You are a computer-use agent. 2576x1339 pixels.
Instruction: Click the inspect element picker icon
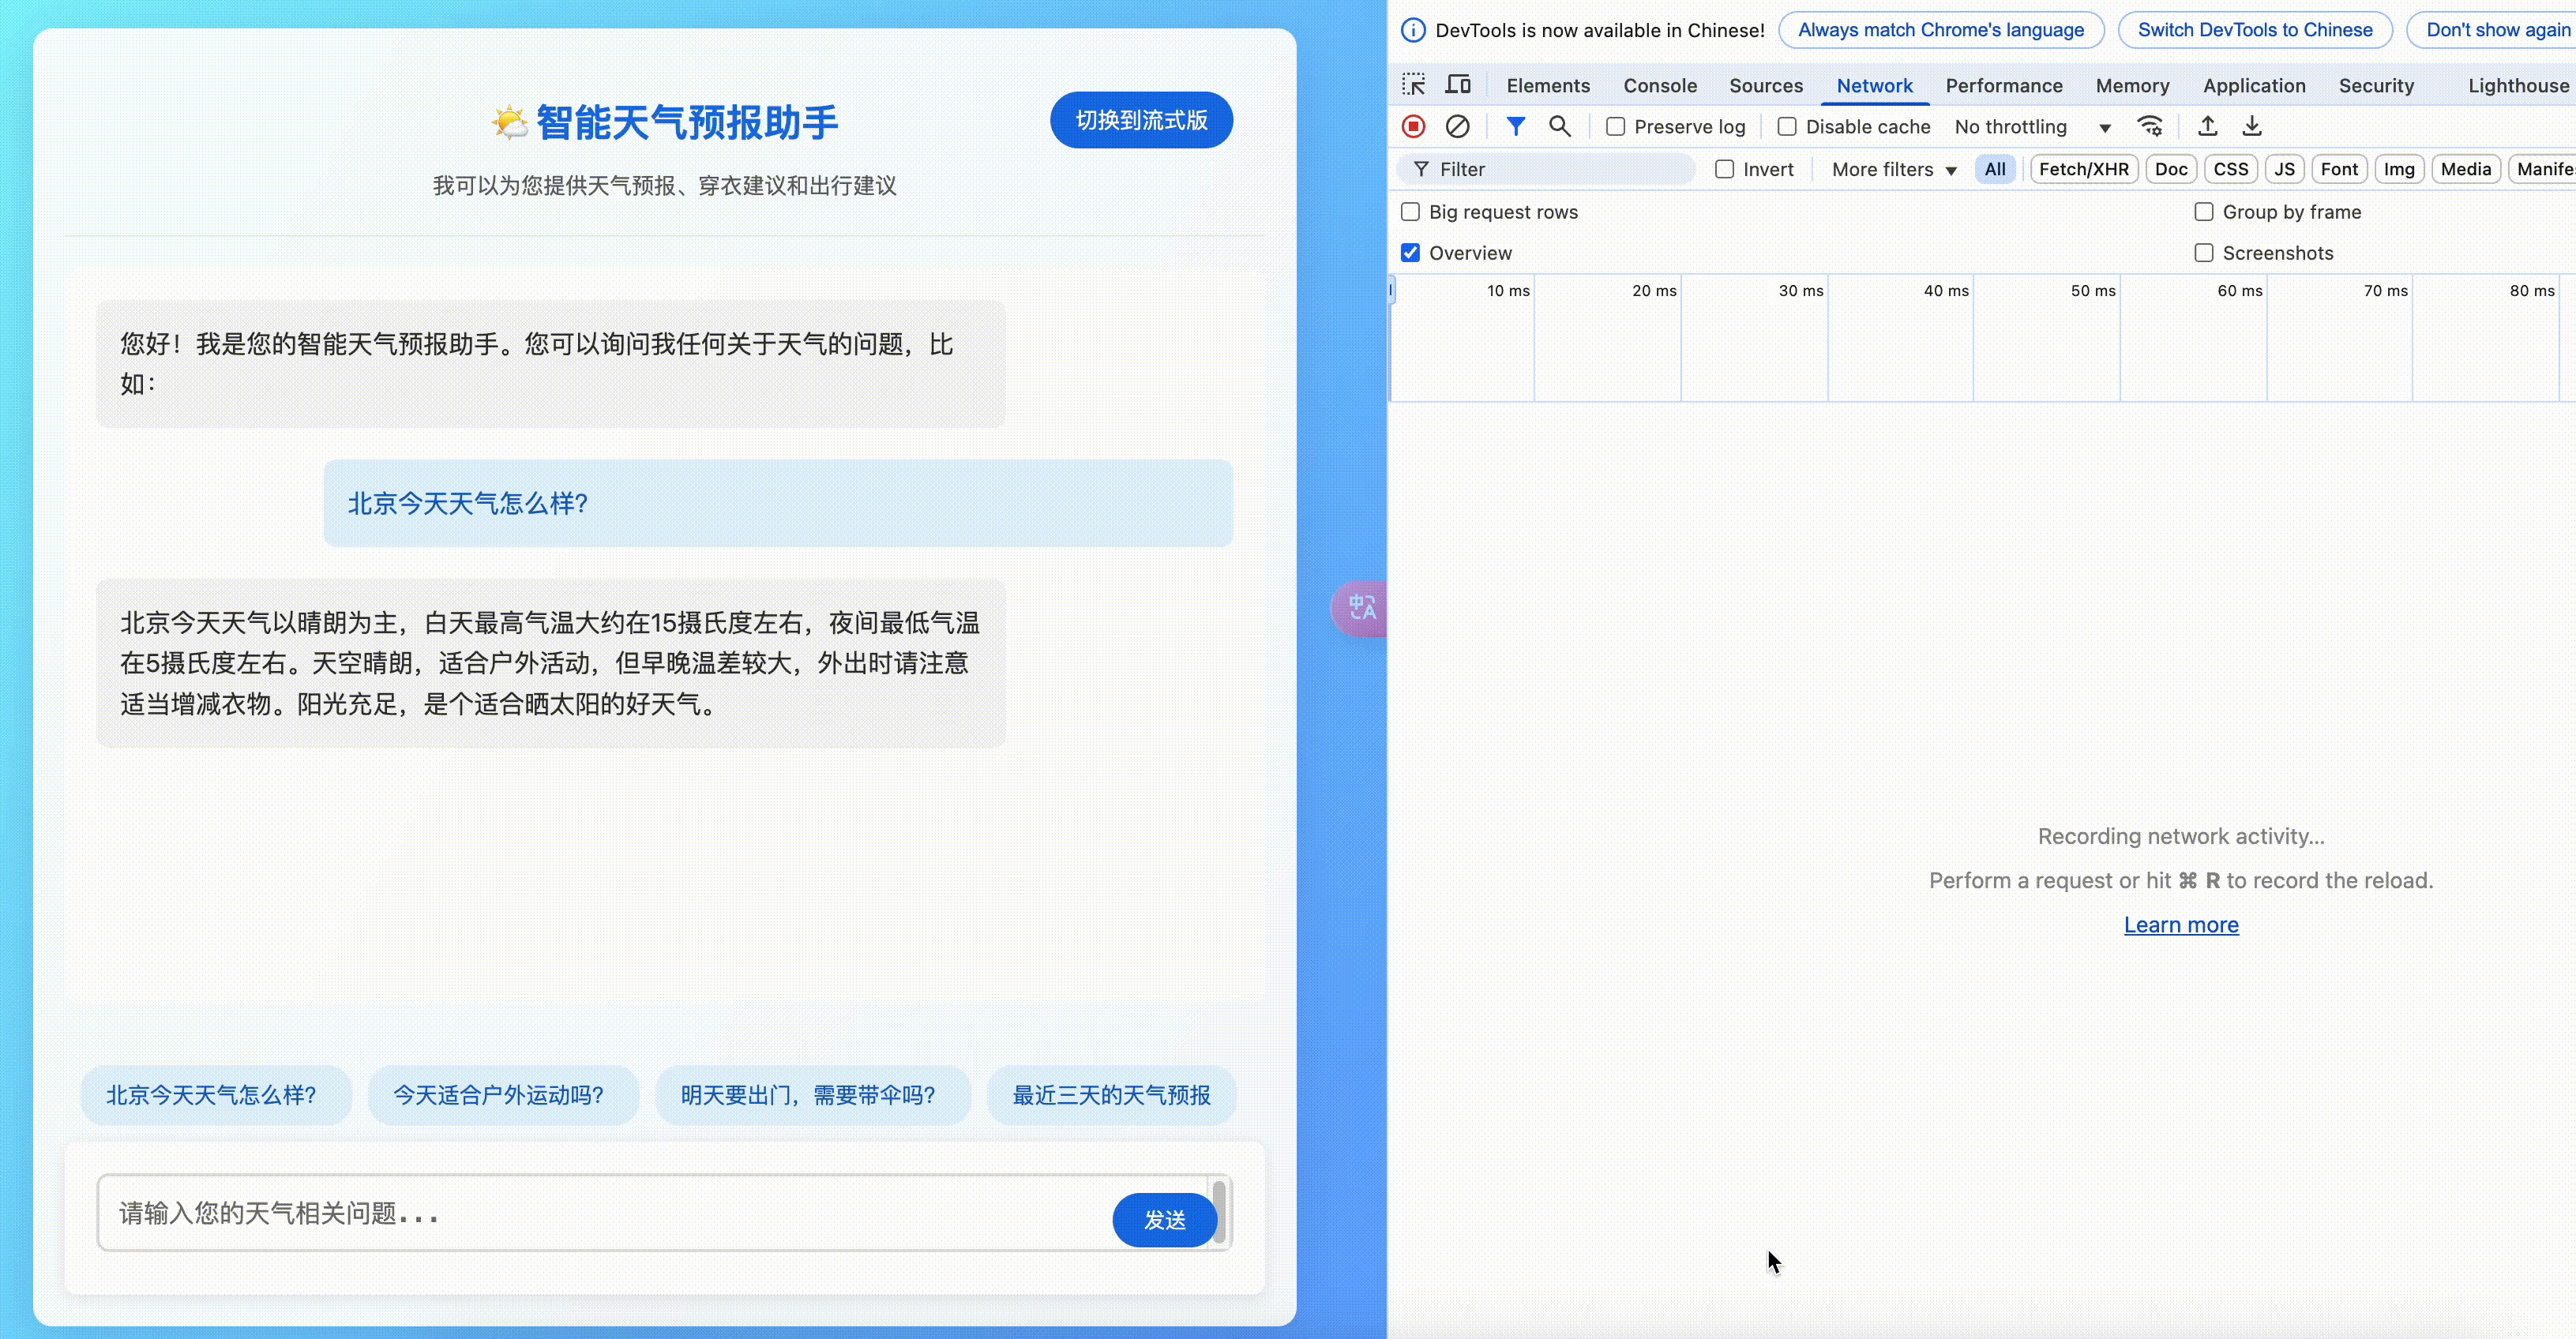(1413, 85)
